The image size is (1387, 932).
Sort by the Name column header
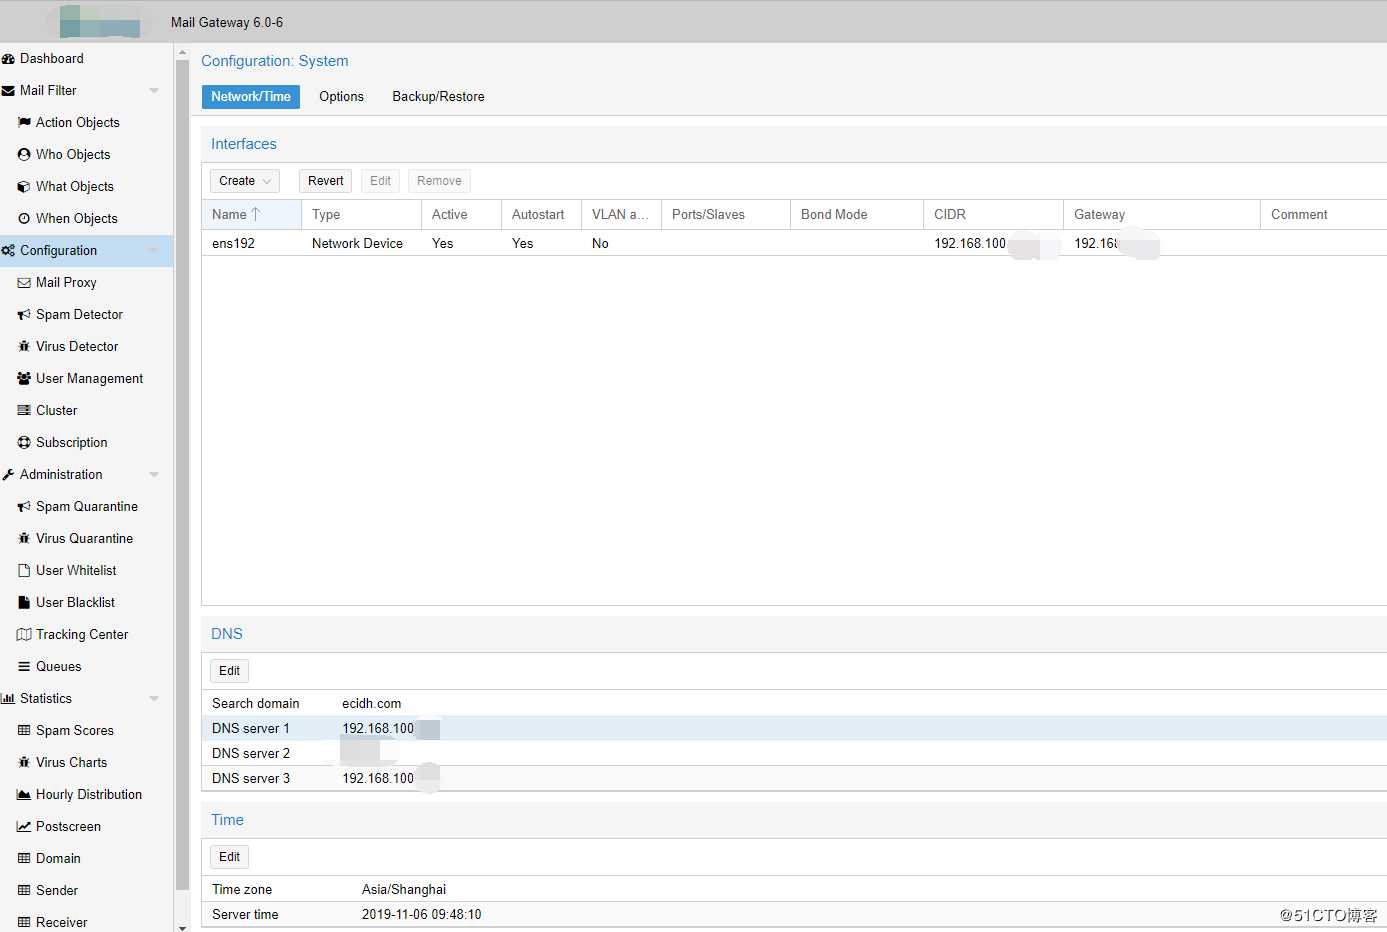tap(251, 215)
